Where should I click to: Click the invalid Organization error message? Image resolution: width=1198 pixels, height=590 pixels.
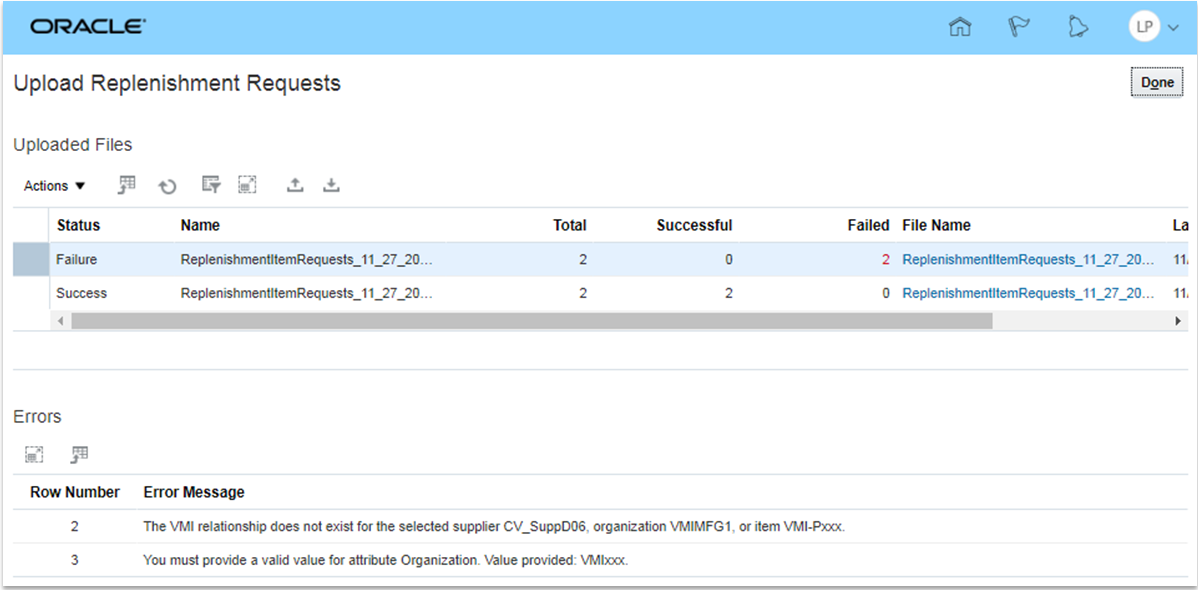pyautogui.click(x=385, y=560)
